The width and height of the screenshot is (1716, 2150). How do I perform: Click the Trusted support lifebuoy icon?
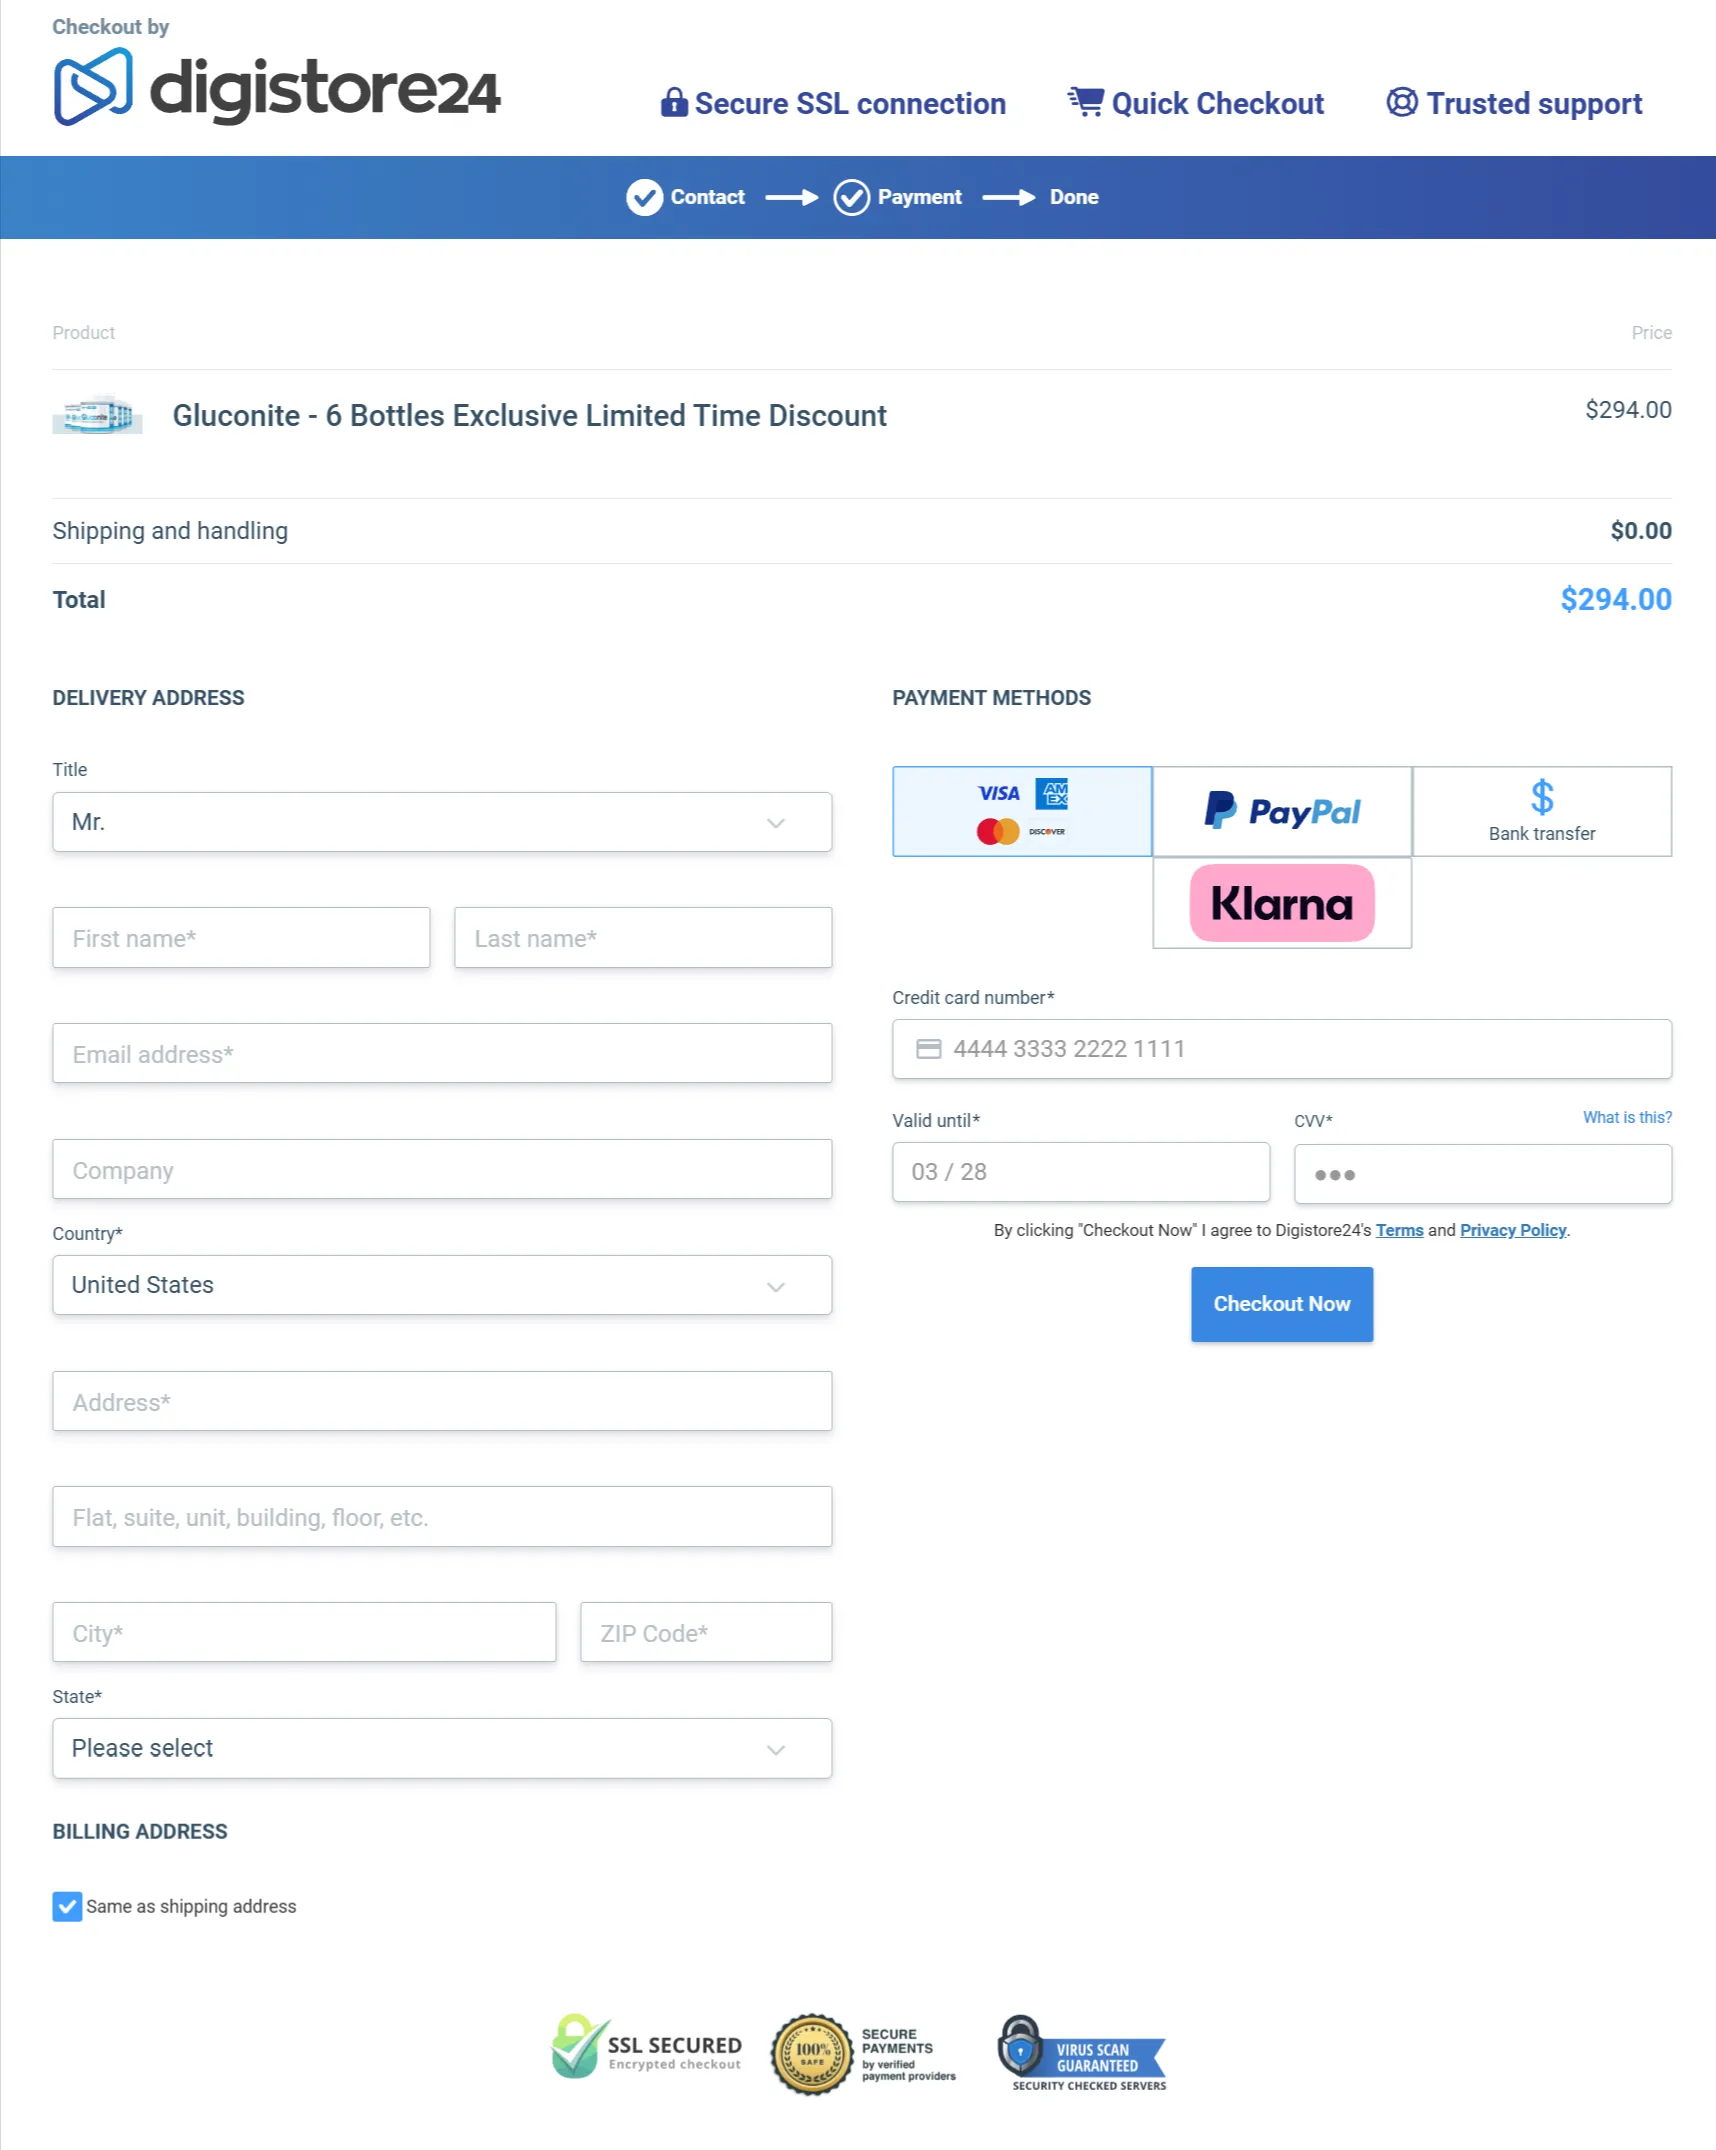1401,102
